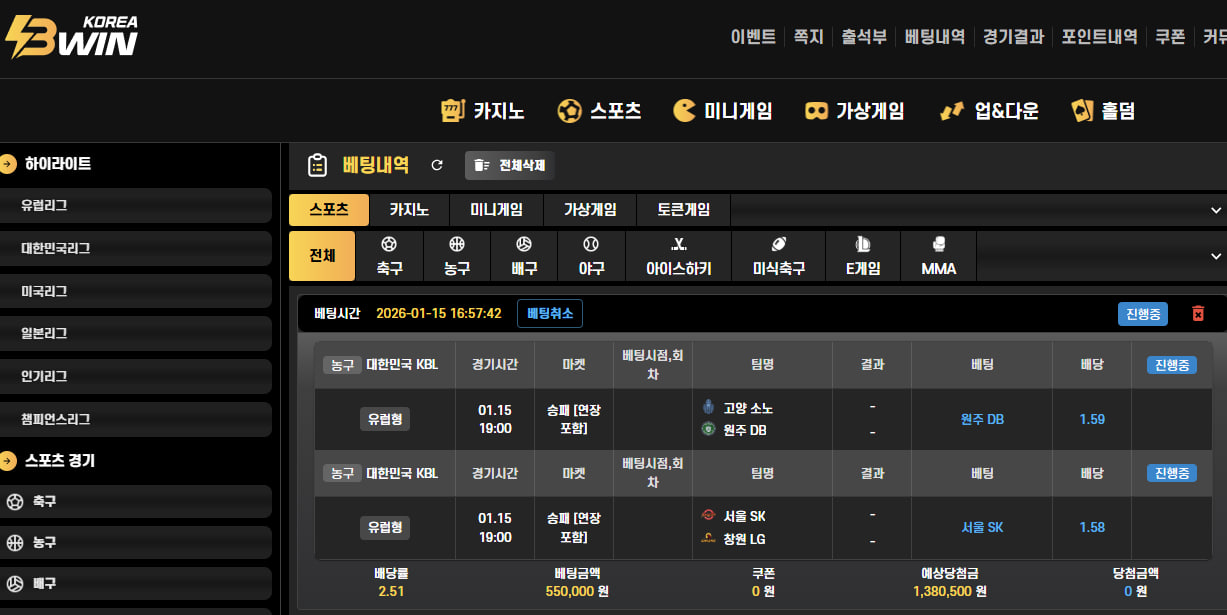
Task: Click the BWIN Korea logo
Action: point(72,37)
